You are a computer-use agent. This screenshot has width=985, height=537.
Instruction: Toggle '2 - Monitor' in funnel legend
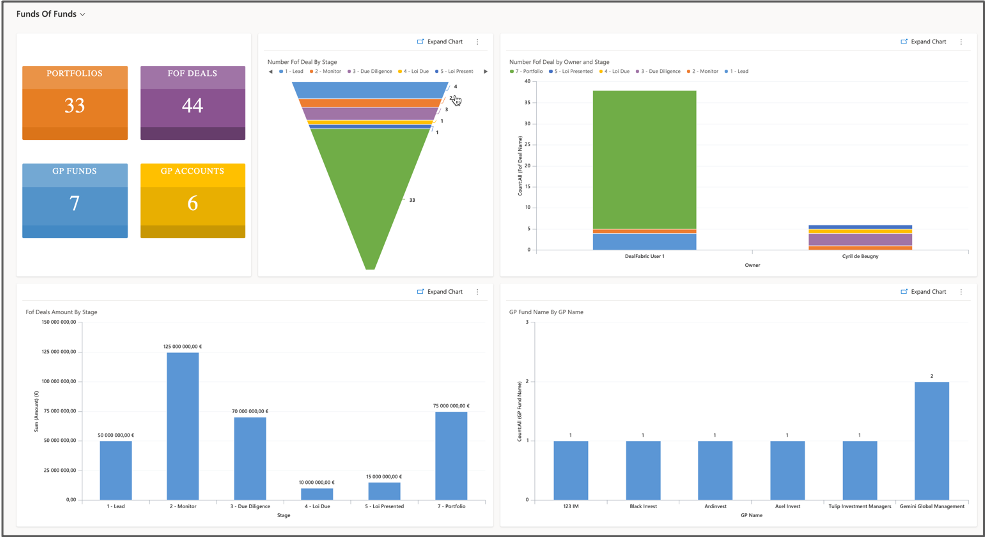click(325, 72)
